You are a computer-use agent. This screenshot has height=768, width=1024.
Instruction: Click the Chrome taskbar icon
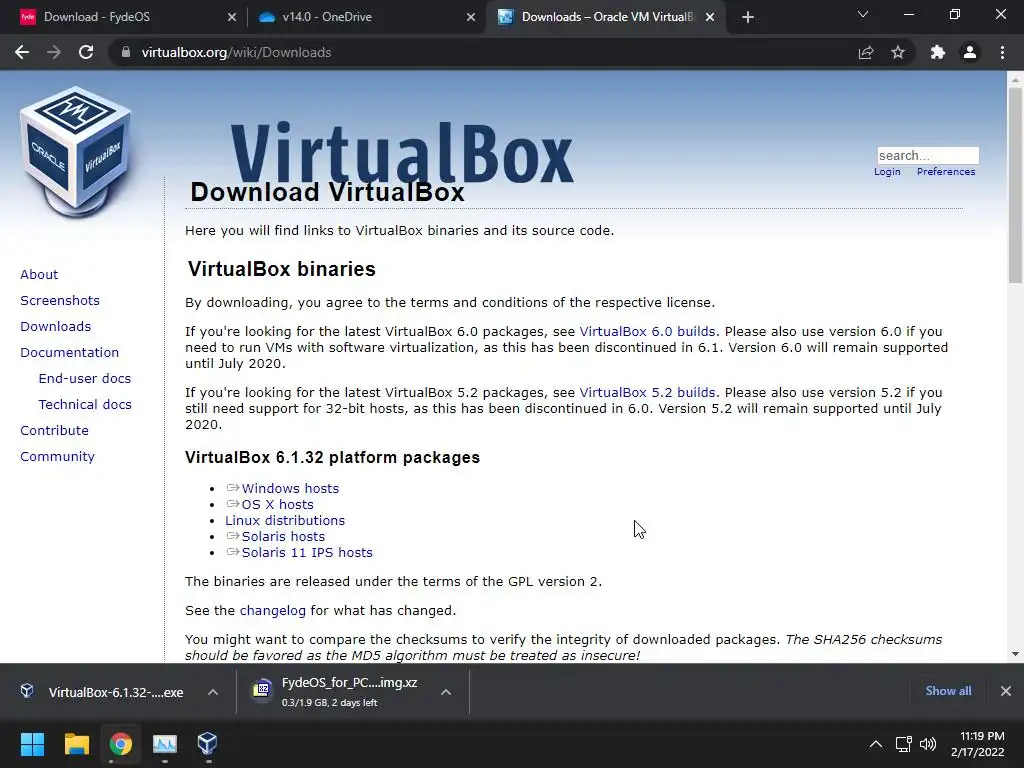click(121, 744)
